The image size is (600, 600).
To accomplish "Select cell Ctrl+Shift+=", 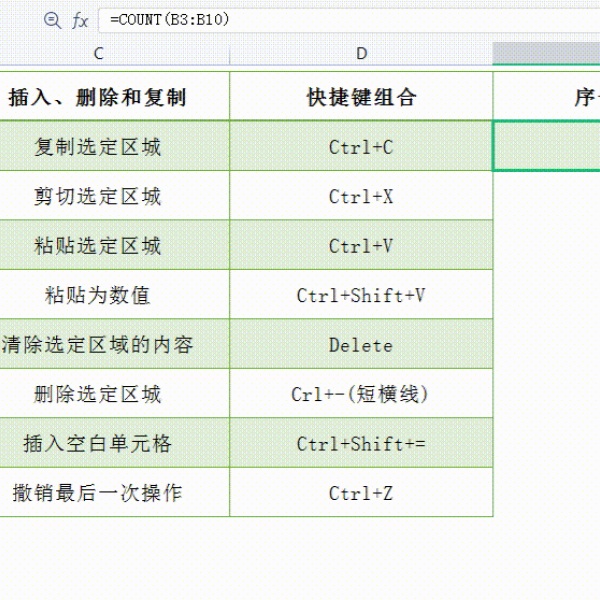I will 361,443.
